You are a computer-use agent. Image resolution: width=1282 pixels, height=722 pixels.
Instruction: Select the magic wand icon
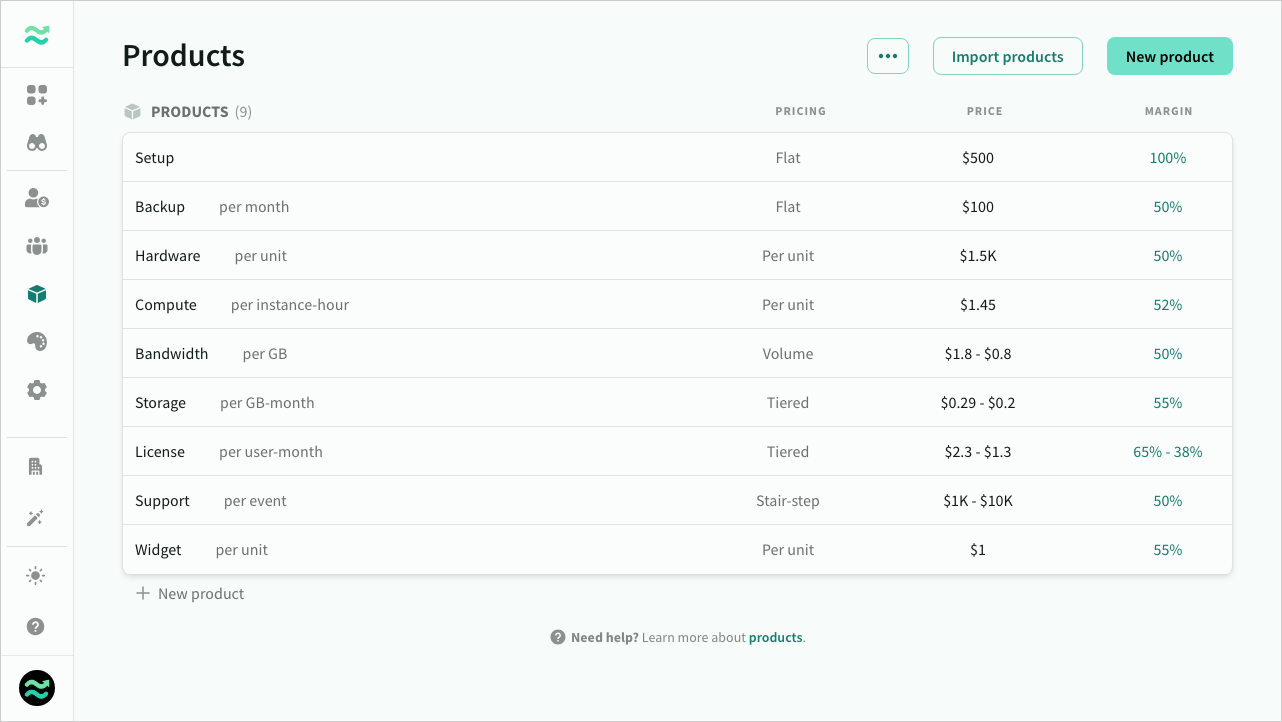37,518
